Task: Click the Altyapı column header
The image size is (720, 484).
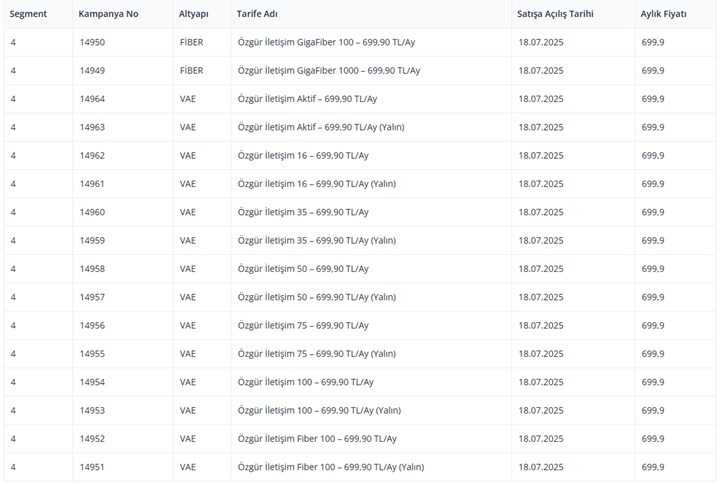Action: pos(193,14)
